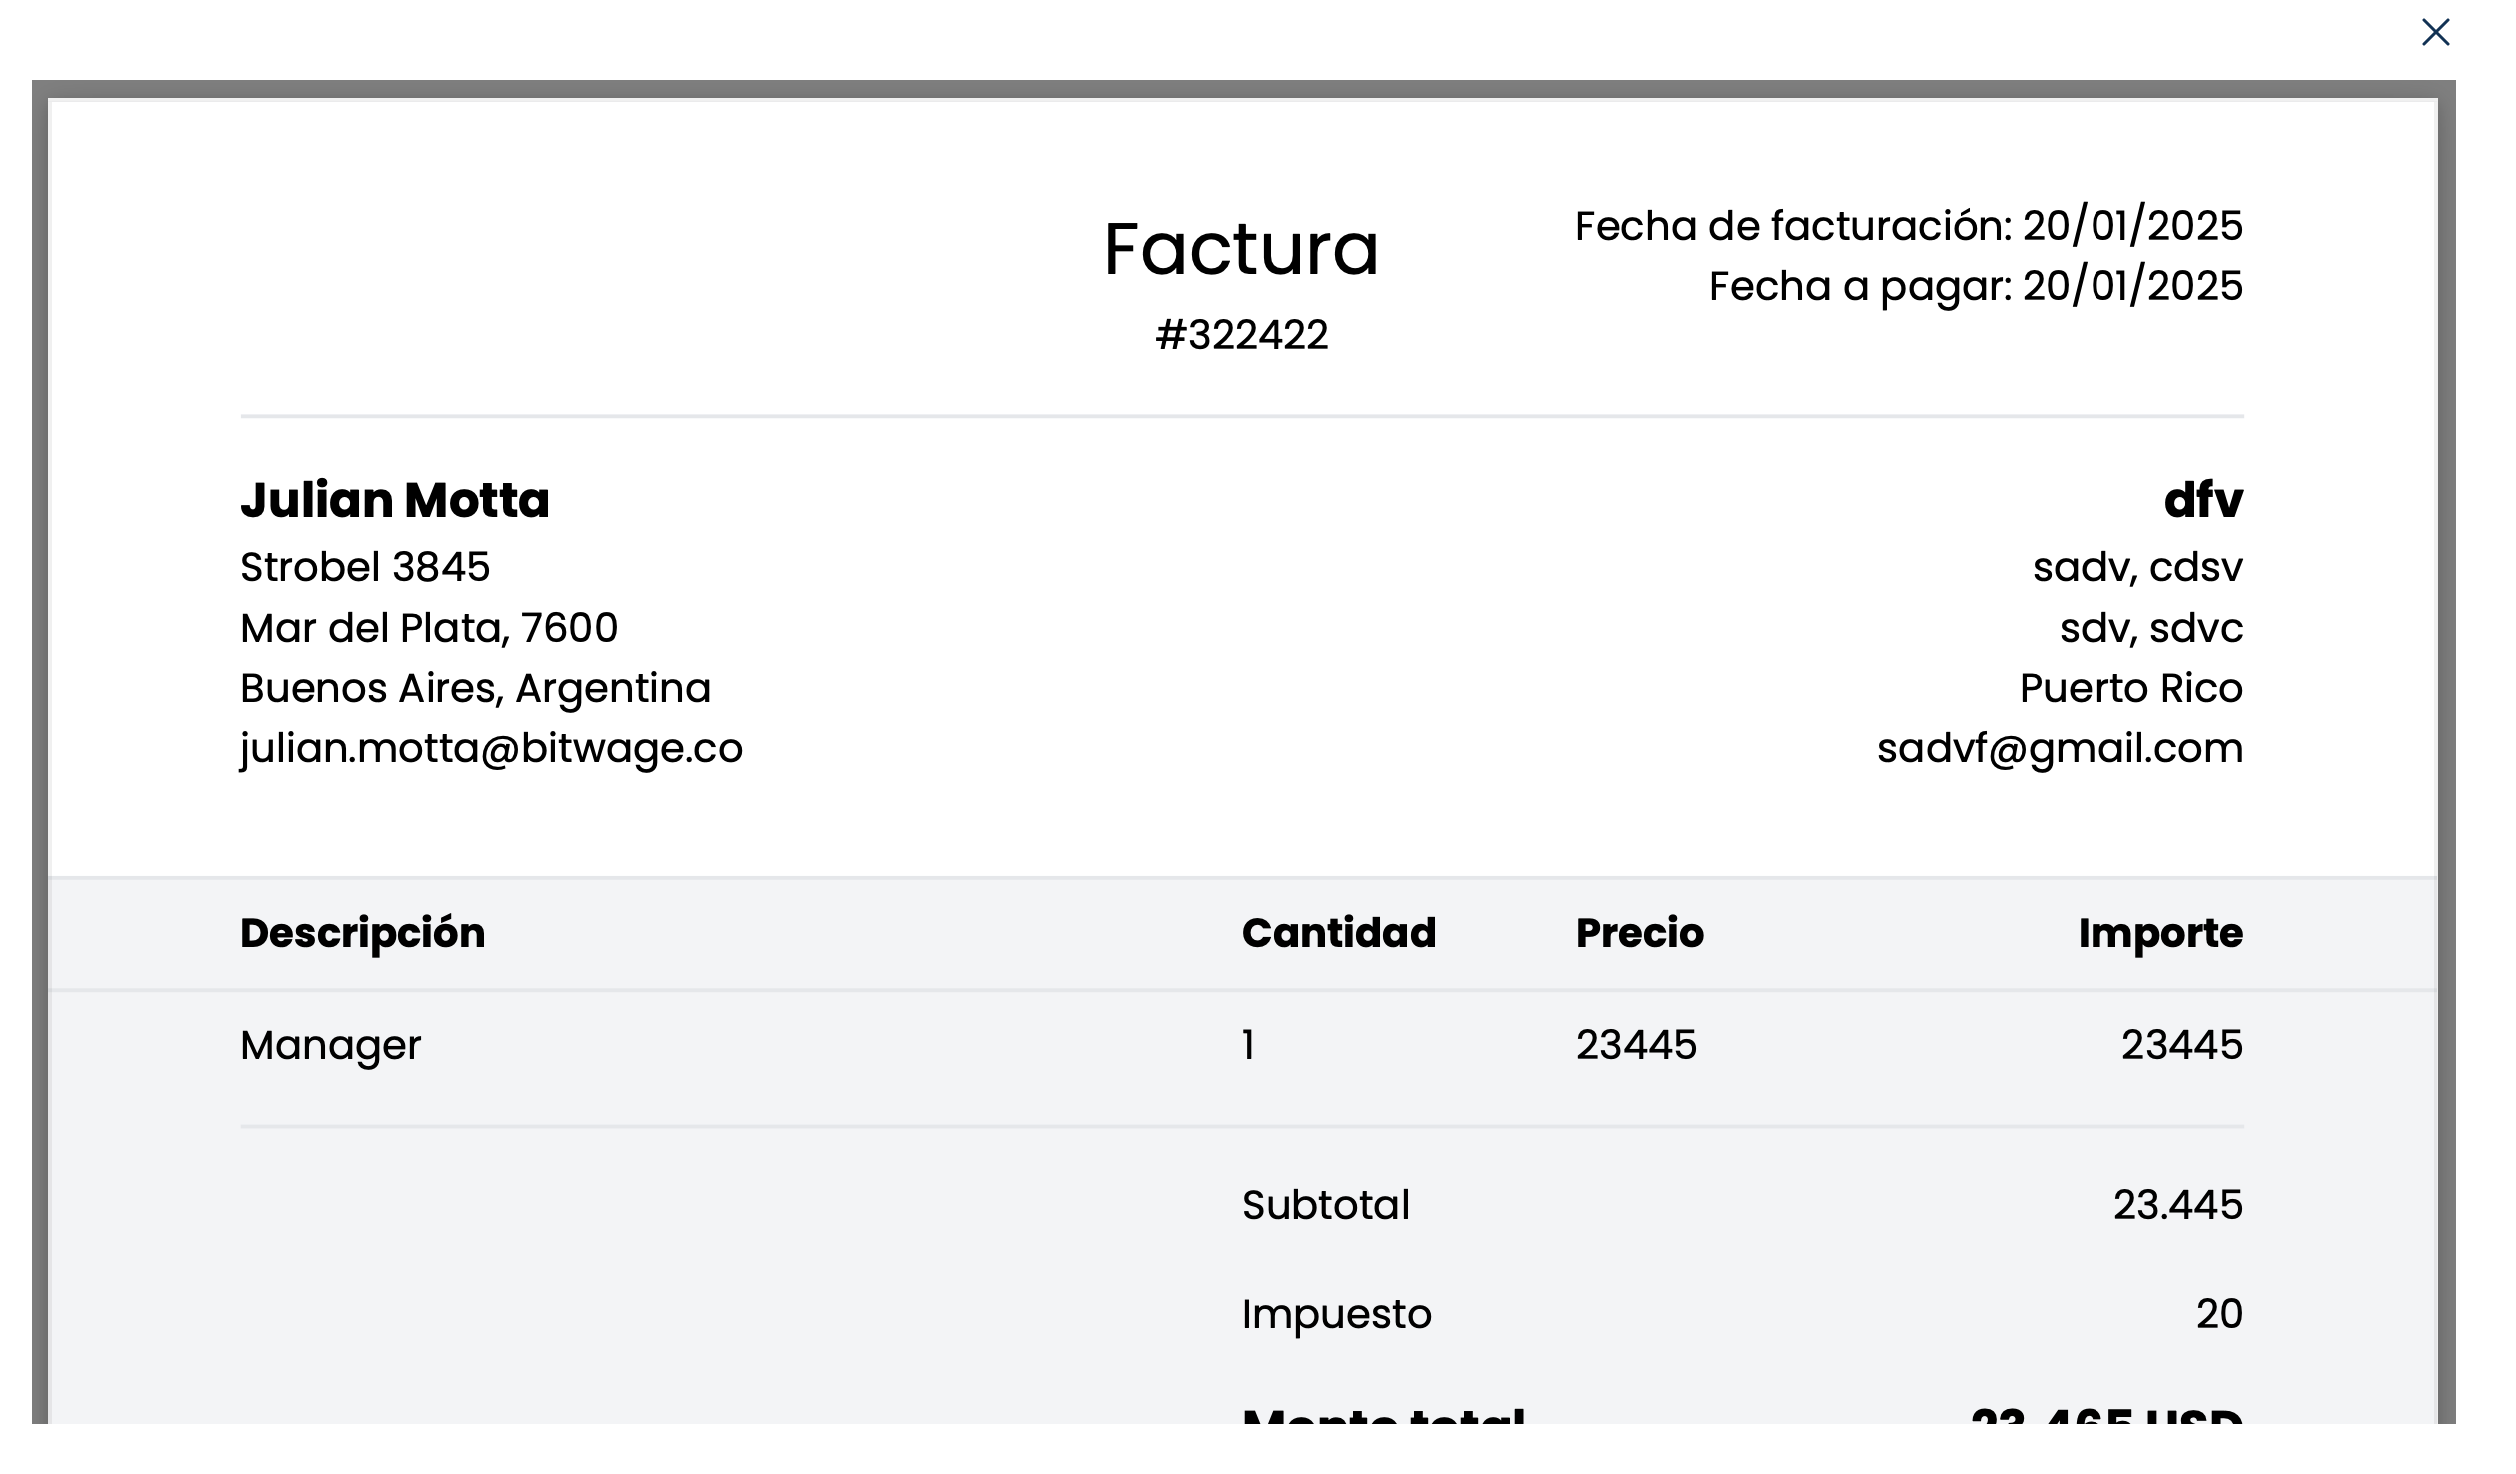Click the Precio column header

coord(1639,933)
